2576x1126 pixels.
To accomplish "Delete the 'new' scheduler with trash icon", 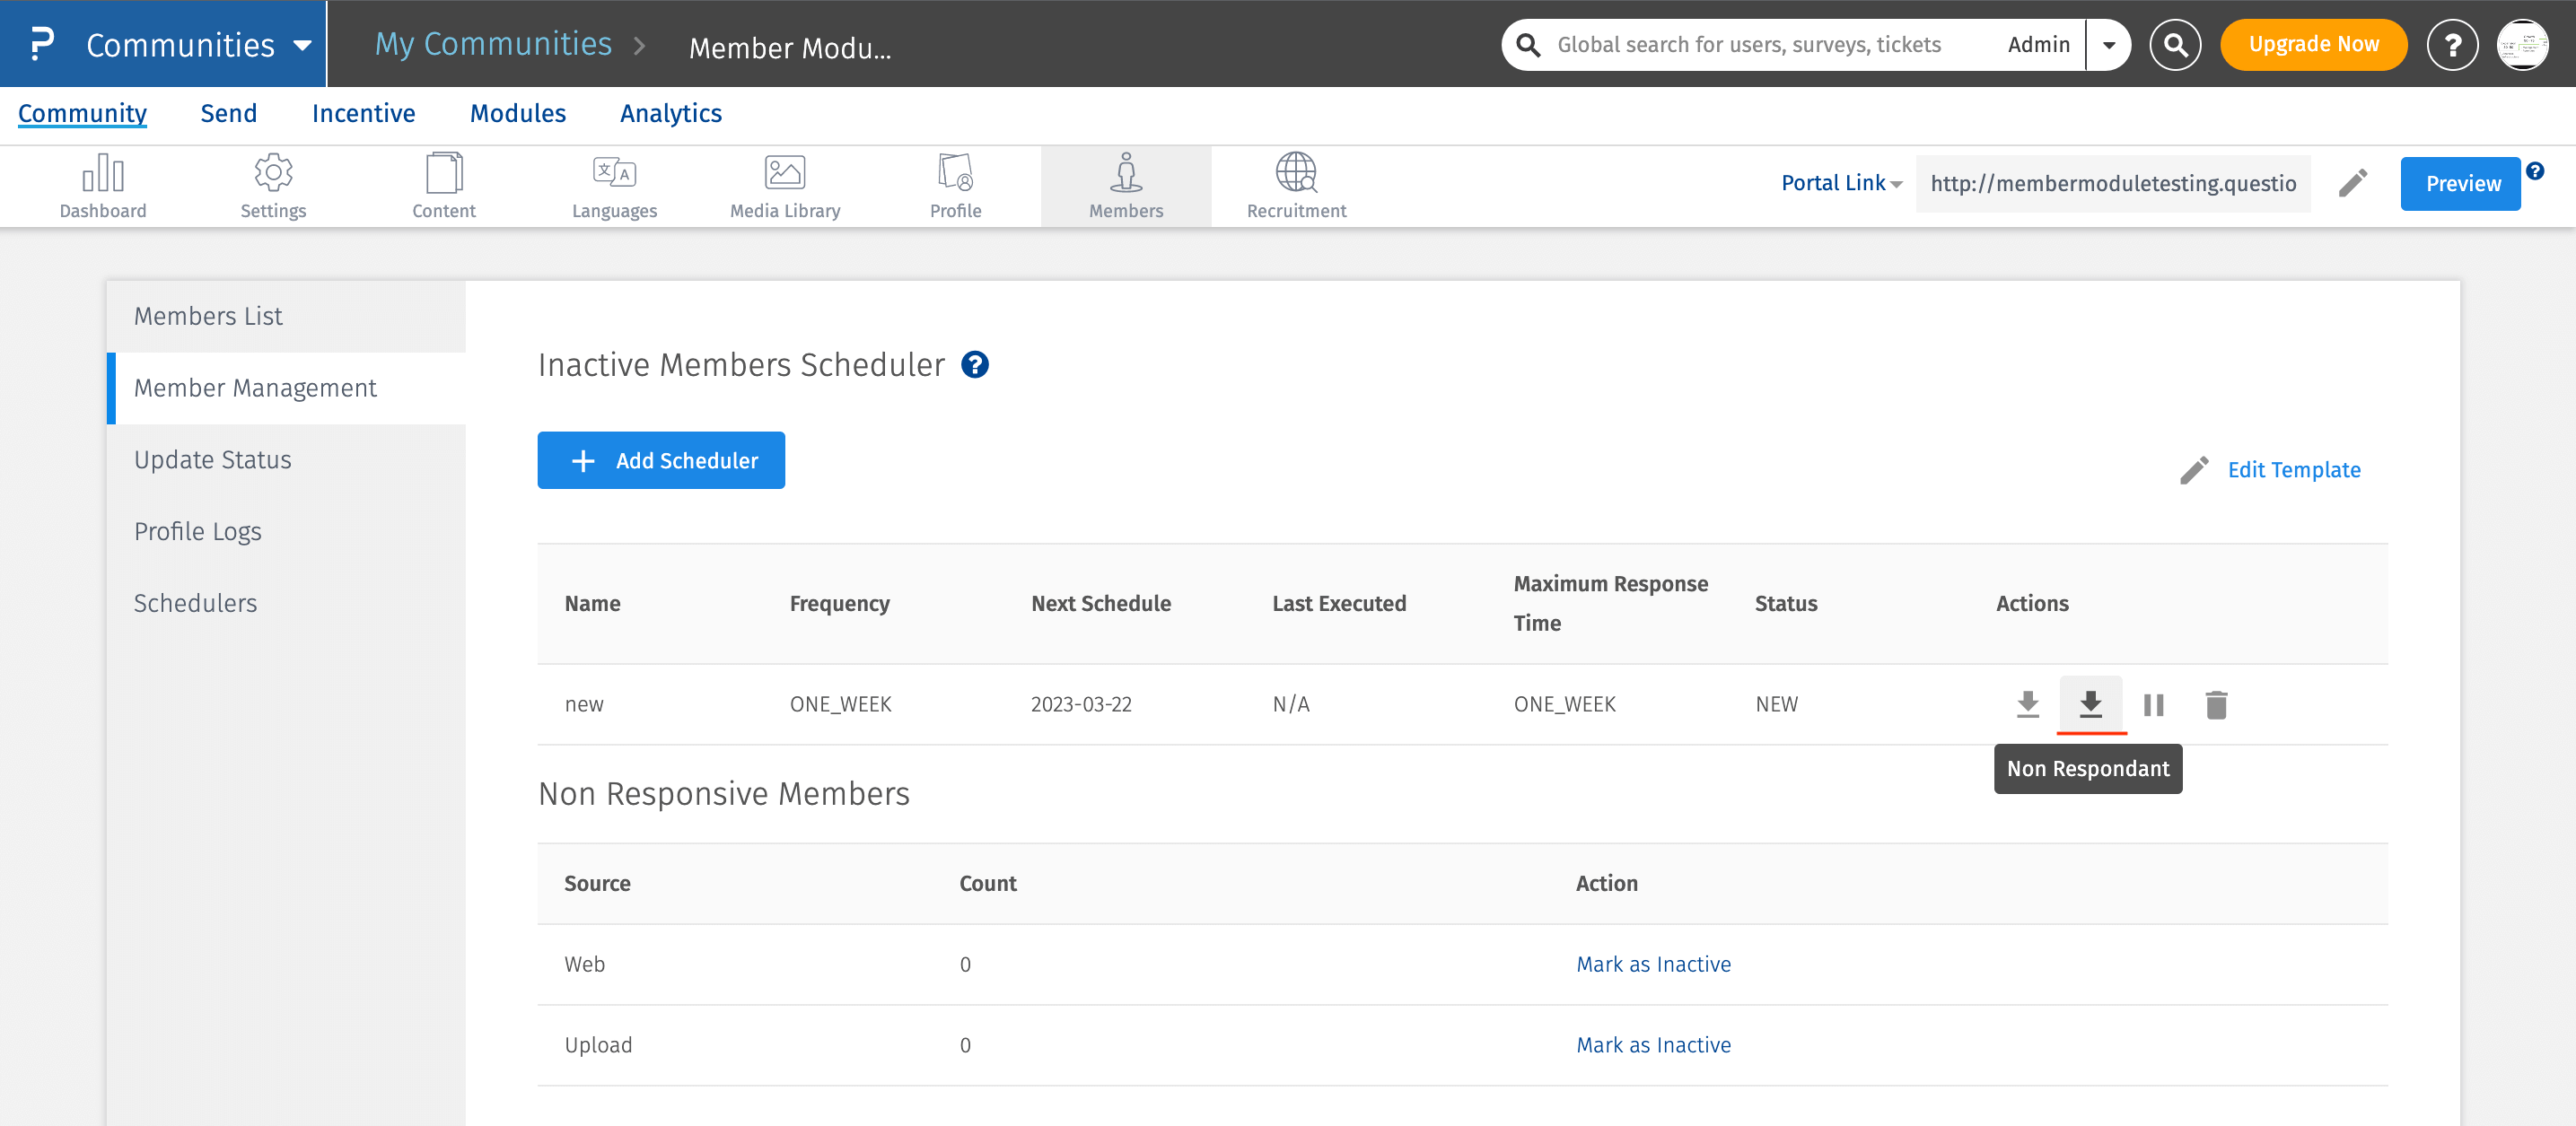I will (2216, 705).
